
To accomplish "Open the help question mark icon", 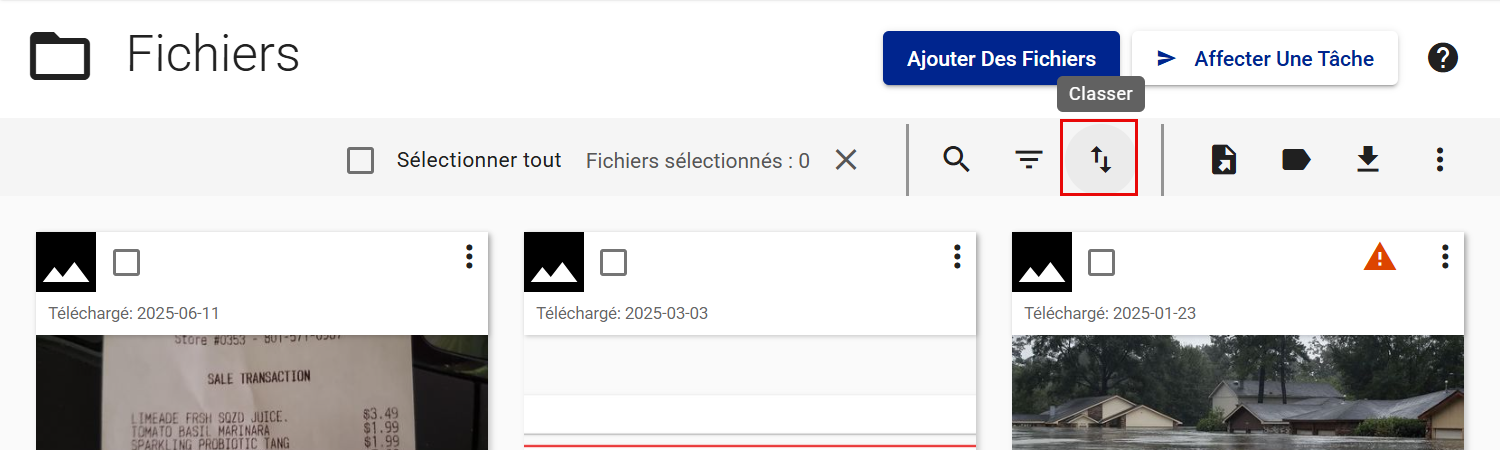I will 1442,58.
